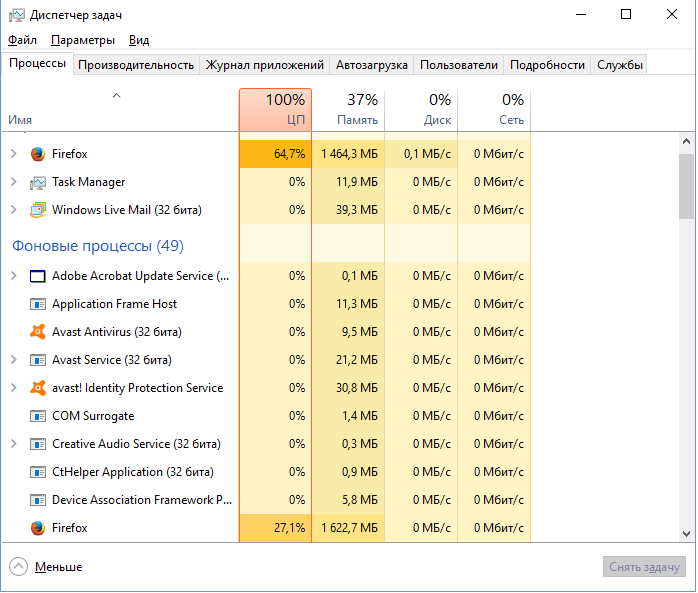
Task: Click the Avast Antivirus orange icon
Action: (x=38, y=332)
